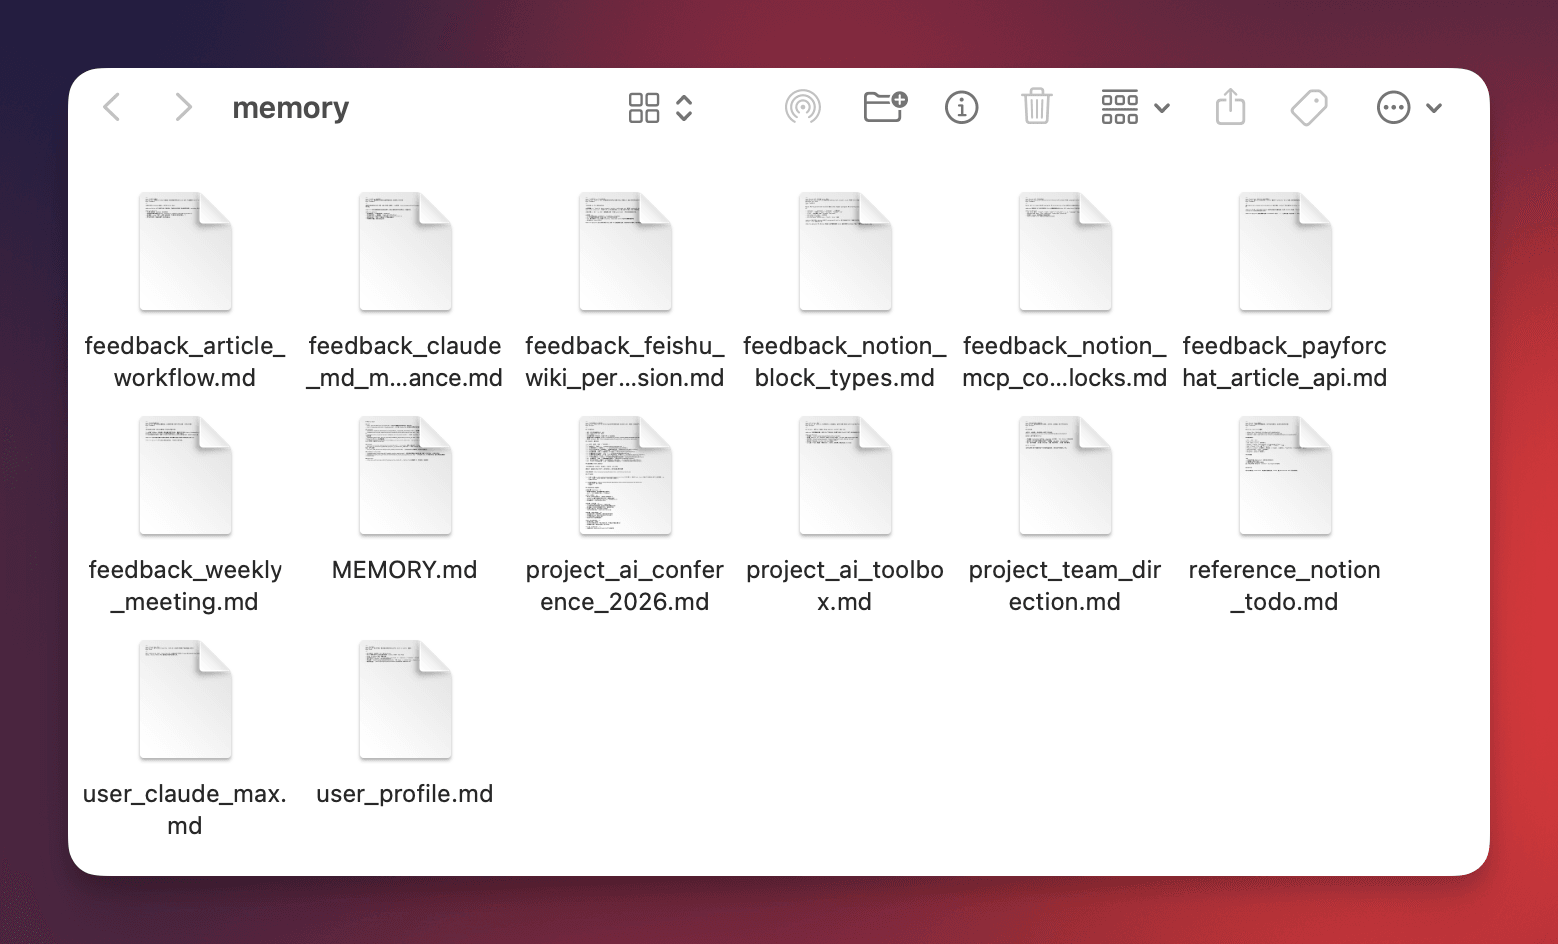1558x944 pixels.
Task: Move the selection to Trash
Action: (1037, 106)
